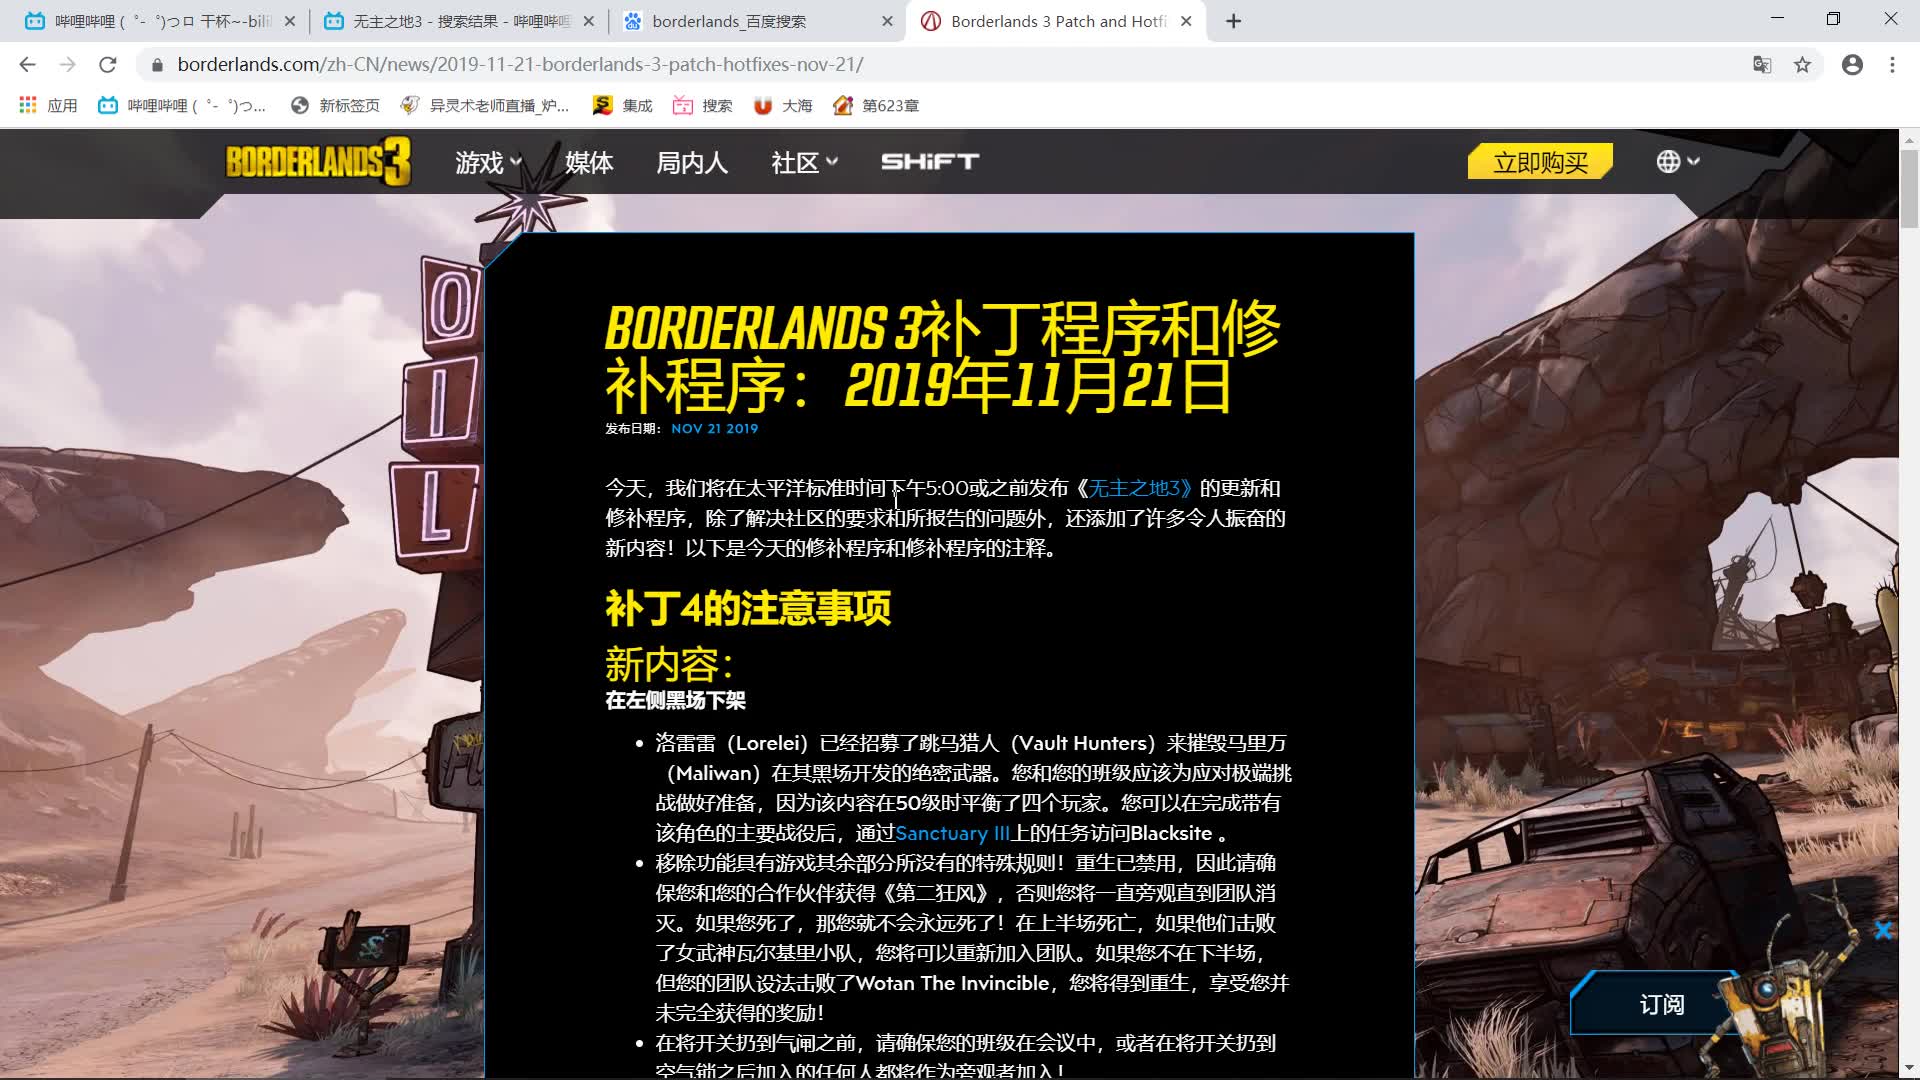Open the SHiFT nav link
Viewport: 1920px width, 1080px height.
929,162
